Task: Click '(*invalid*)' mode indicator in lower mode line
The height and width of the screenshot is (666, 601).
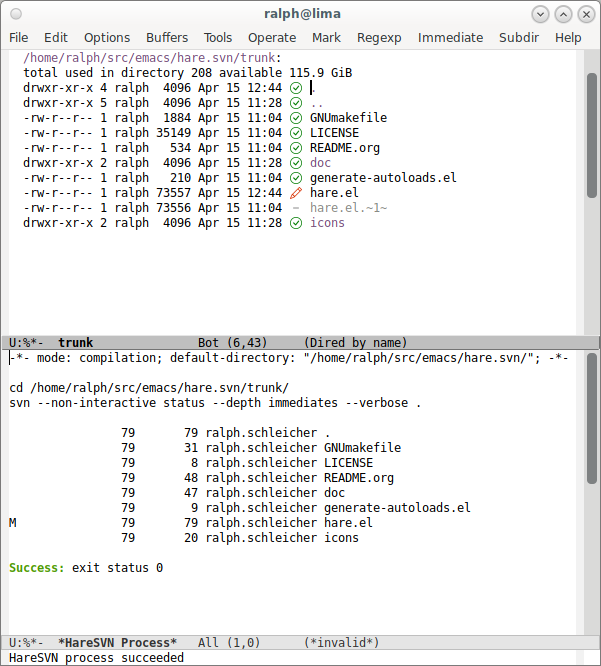Action: point(341,643)
